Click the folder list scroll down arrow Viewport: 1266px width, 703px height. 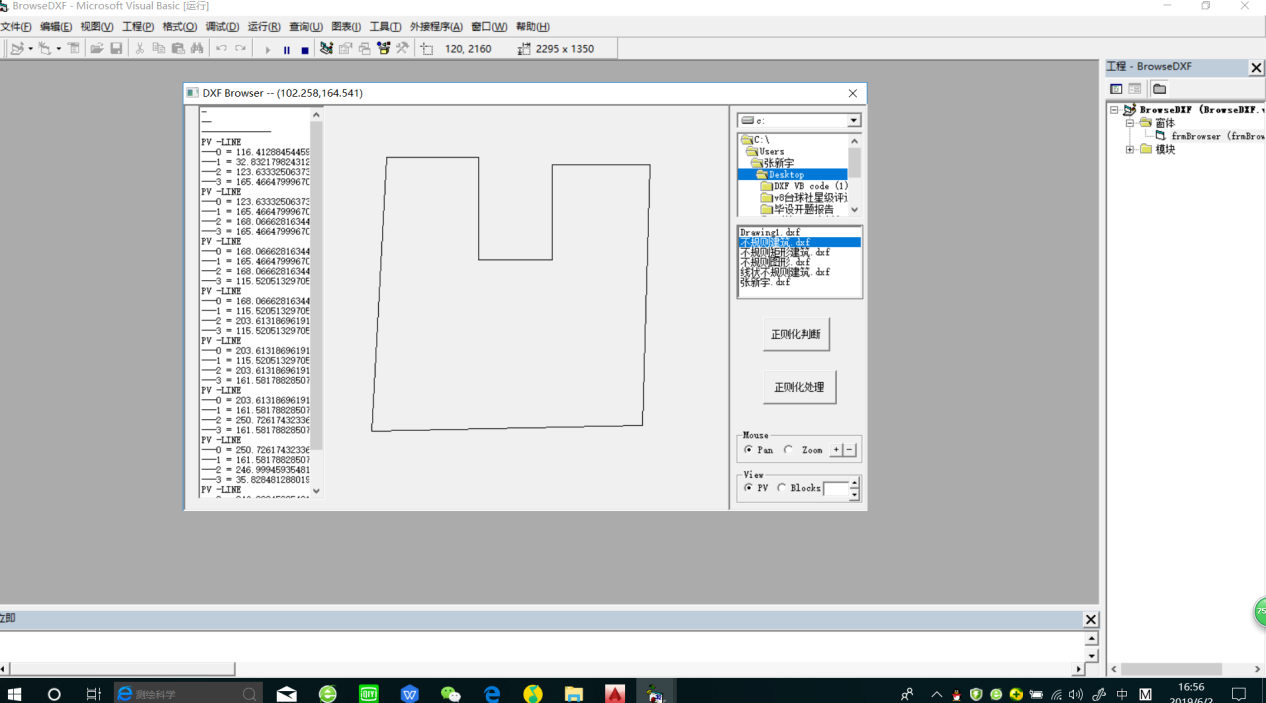(855, 210)
